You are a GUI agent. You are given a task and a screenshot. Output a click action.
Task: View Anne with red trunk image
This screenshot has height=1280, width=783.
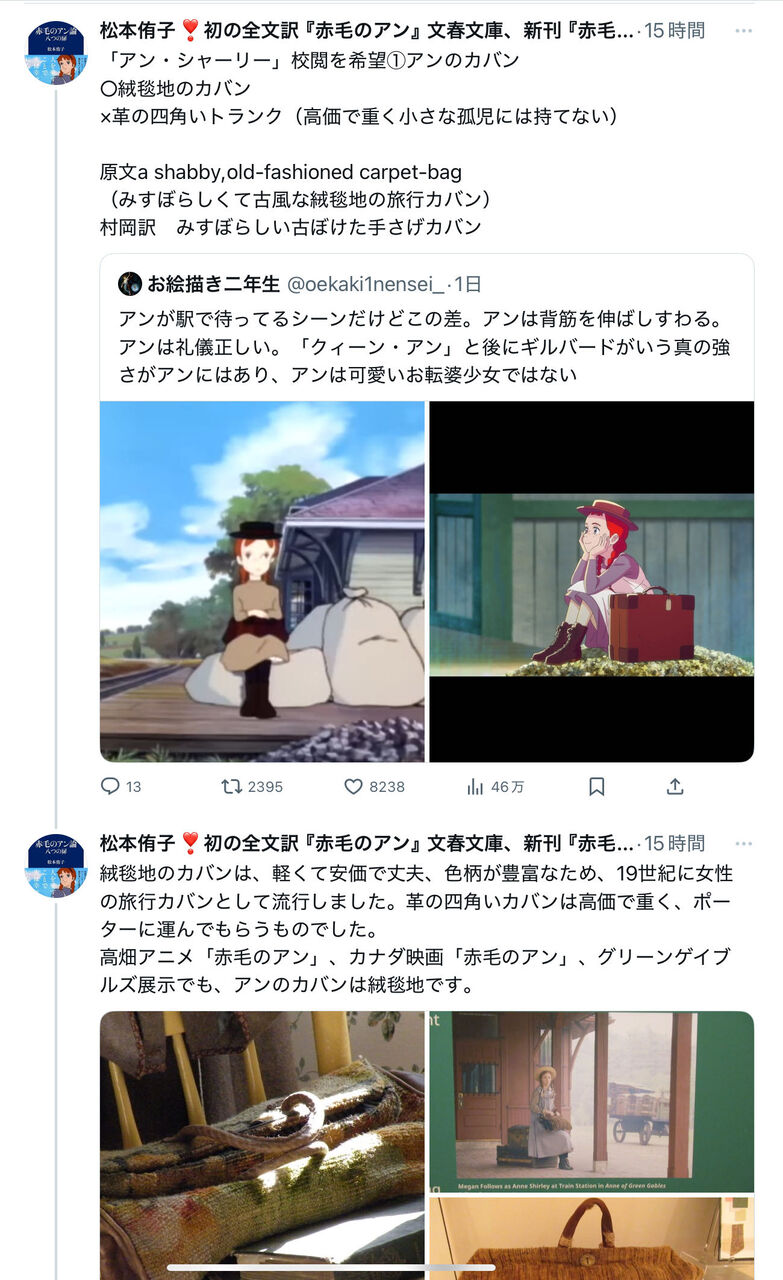click(x=592, y=582)
